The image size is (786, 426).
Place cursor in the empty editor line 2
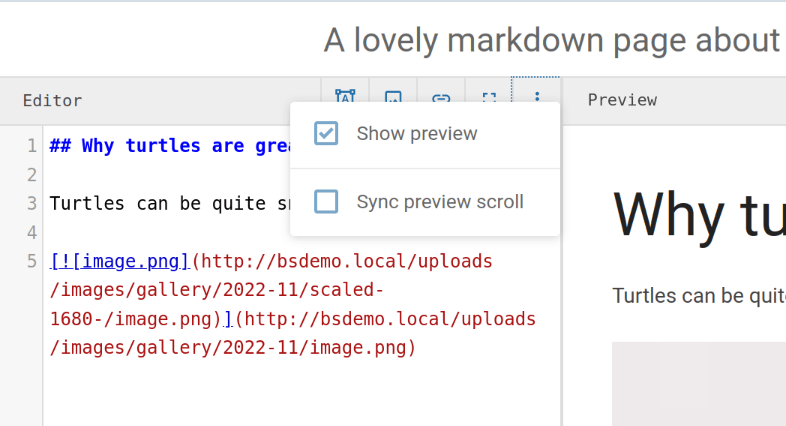coord(150,175)
